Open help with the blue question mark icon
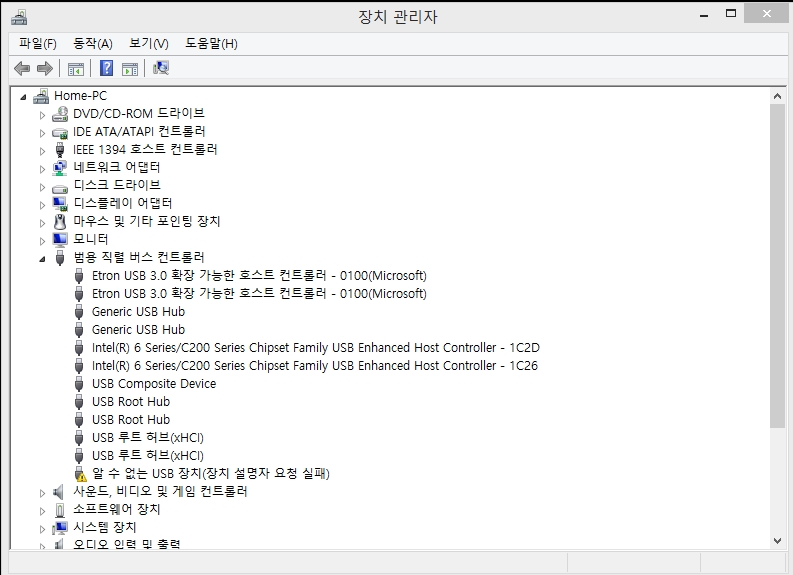 point(106,68)
